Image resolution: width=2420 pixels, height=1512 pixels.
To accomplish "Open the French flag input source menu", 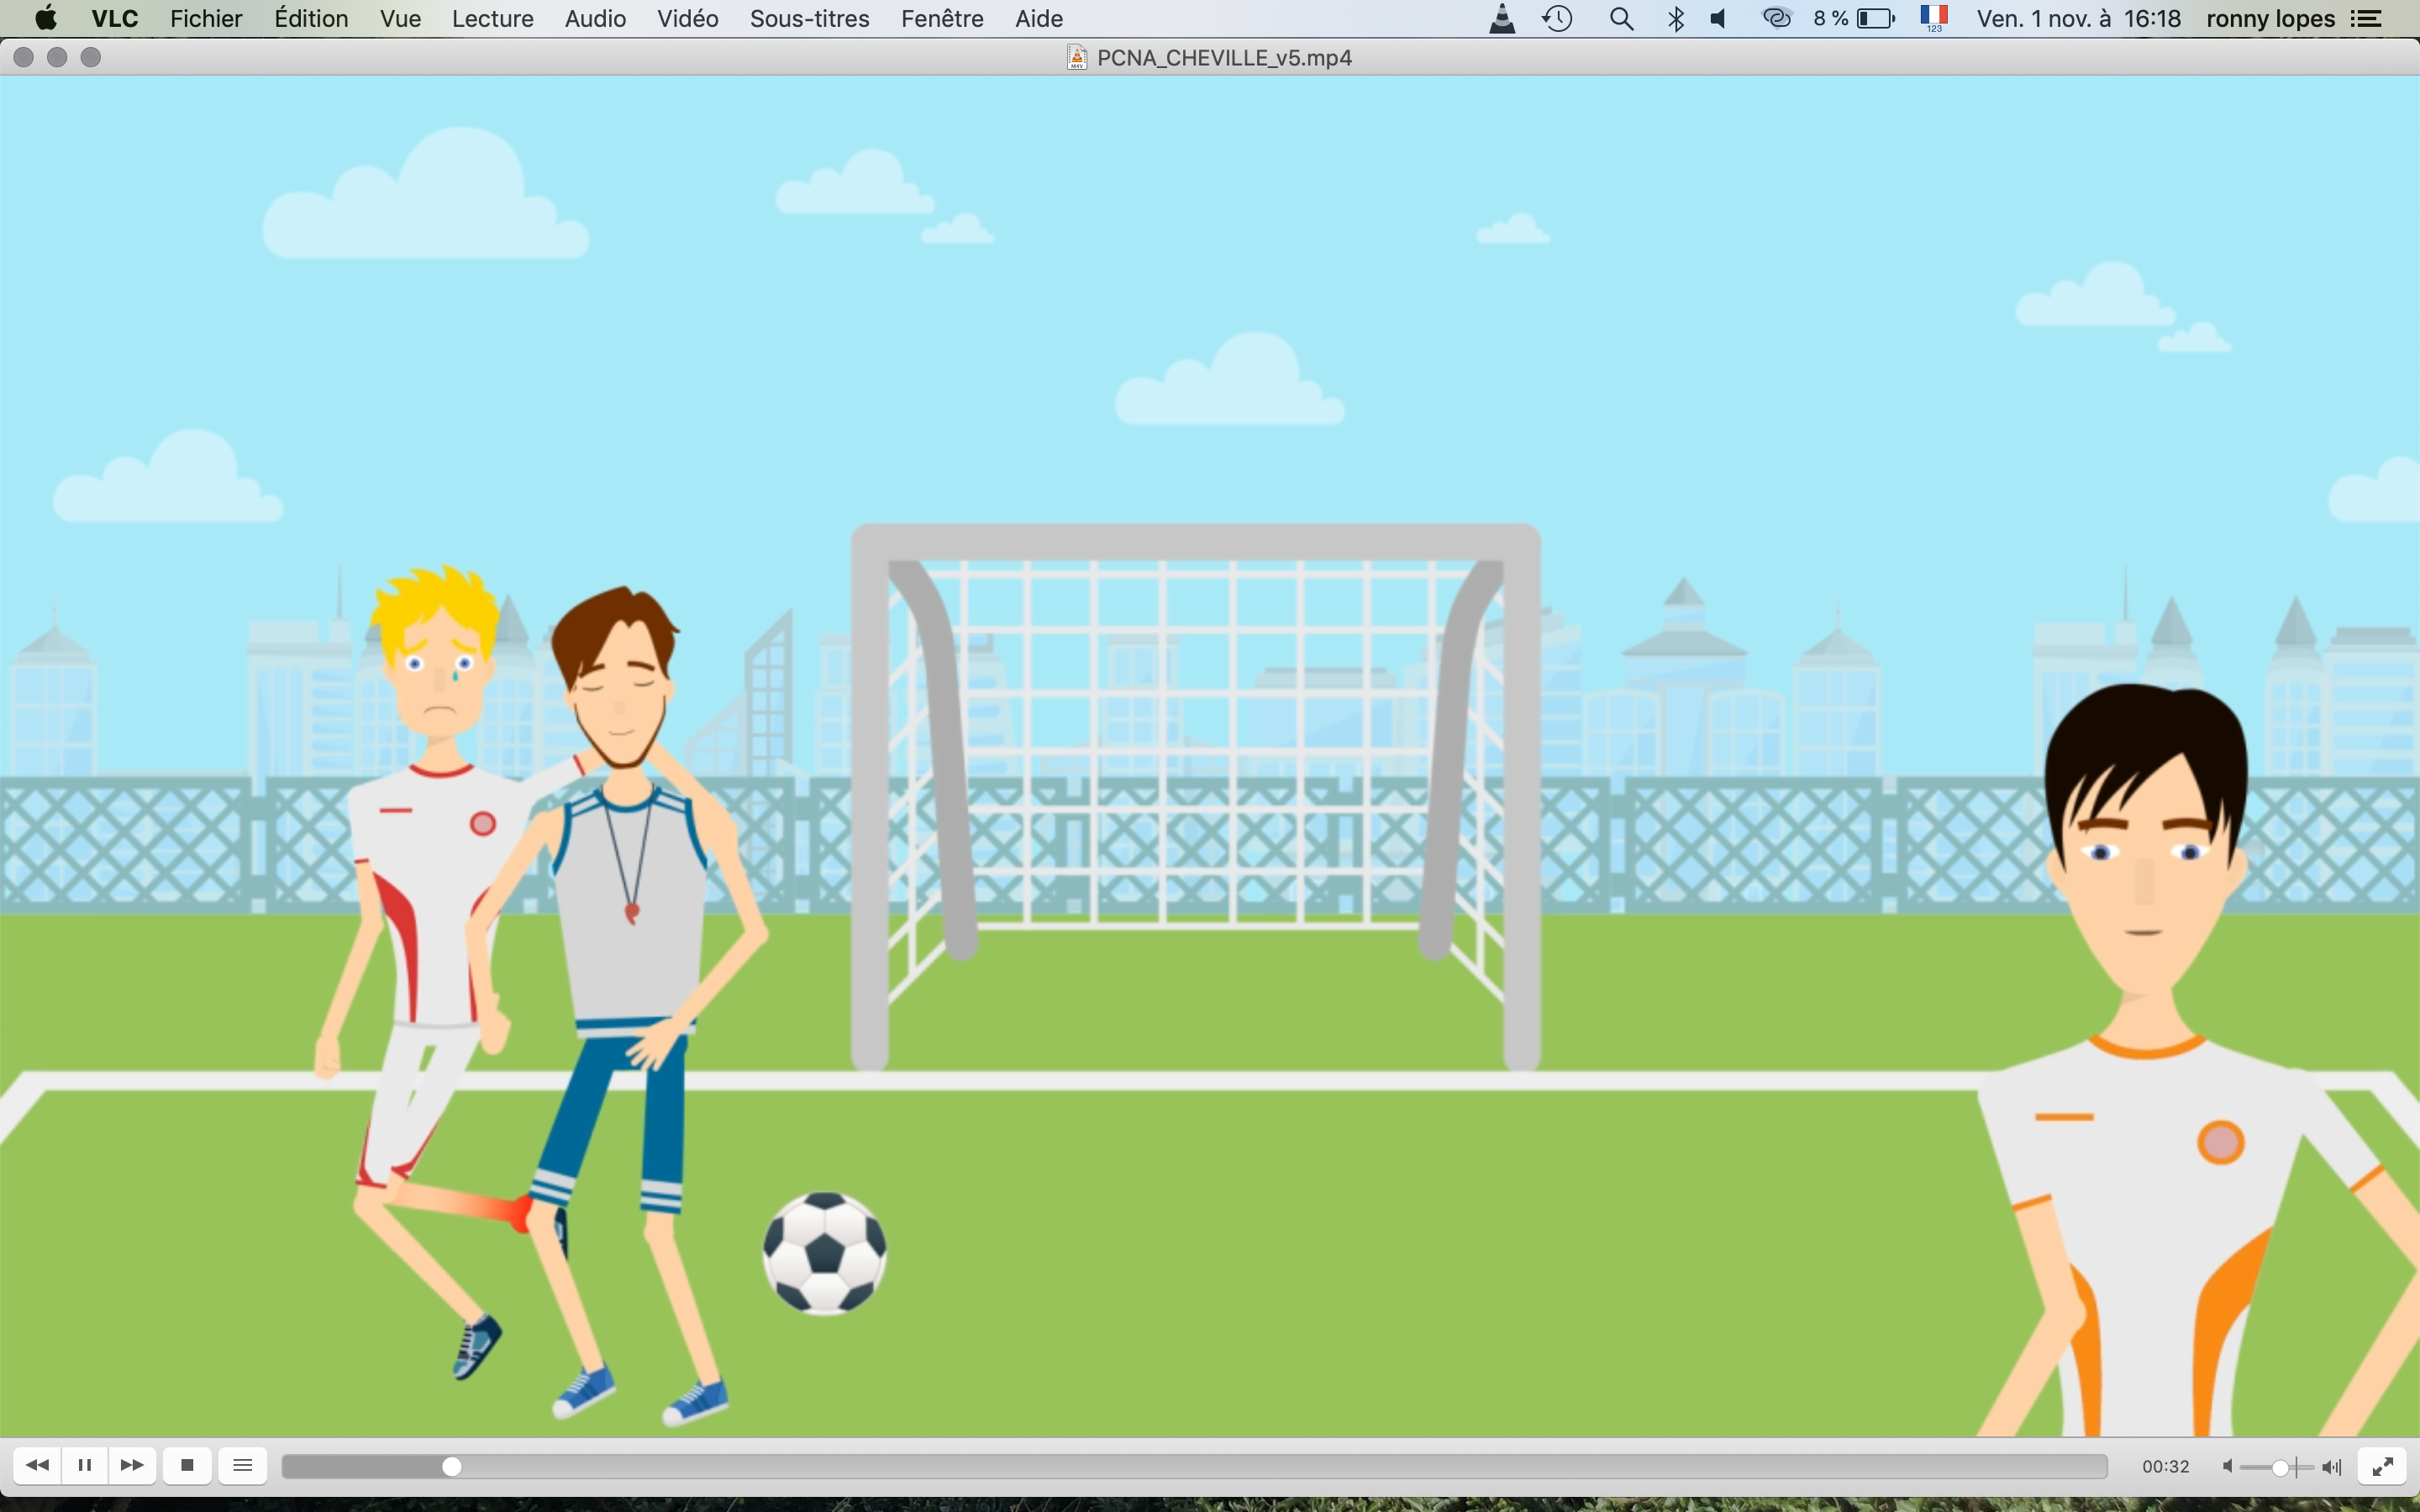I will [x=1934, y=18].
